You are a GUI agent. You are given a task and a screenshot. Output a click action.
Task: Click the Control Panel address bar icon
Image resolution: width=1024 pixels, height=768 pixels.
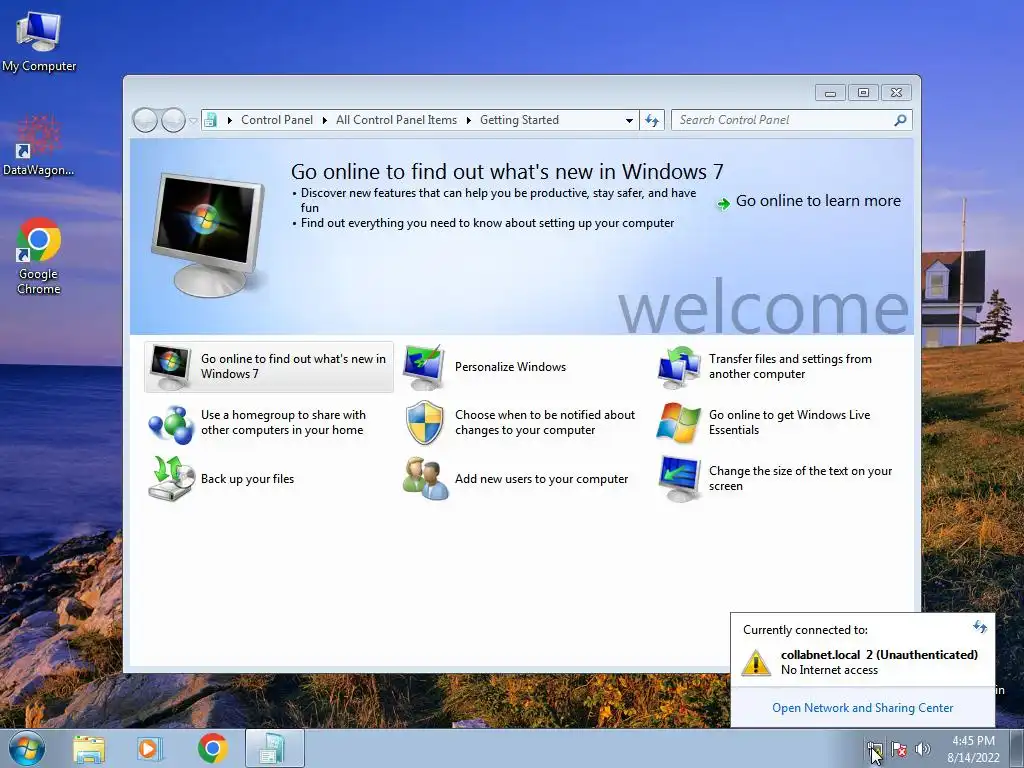tap(210, 120)
